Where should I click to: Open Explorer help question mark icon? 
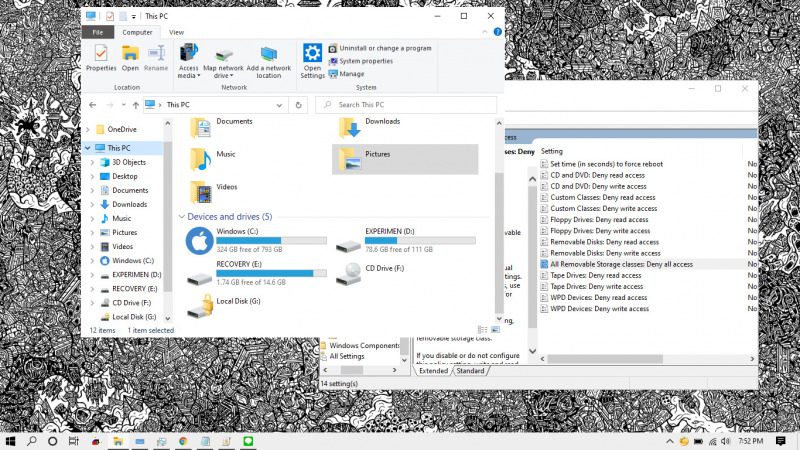pyautogui.click(x=497, y=32)
